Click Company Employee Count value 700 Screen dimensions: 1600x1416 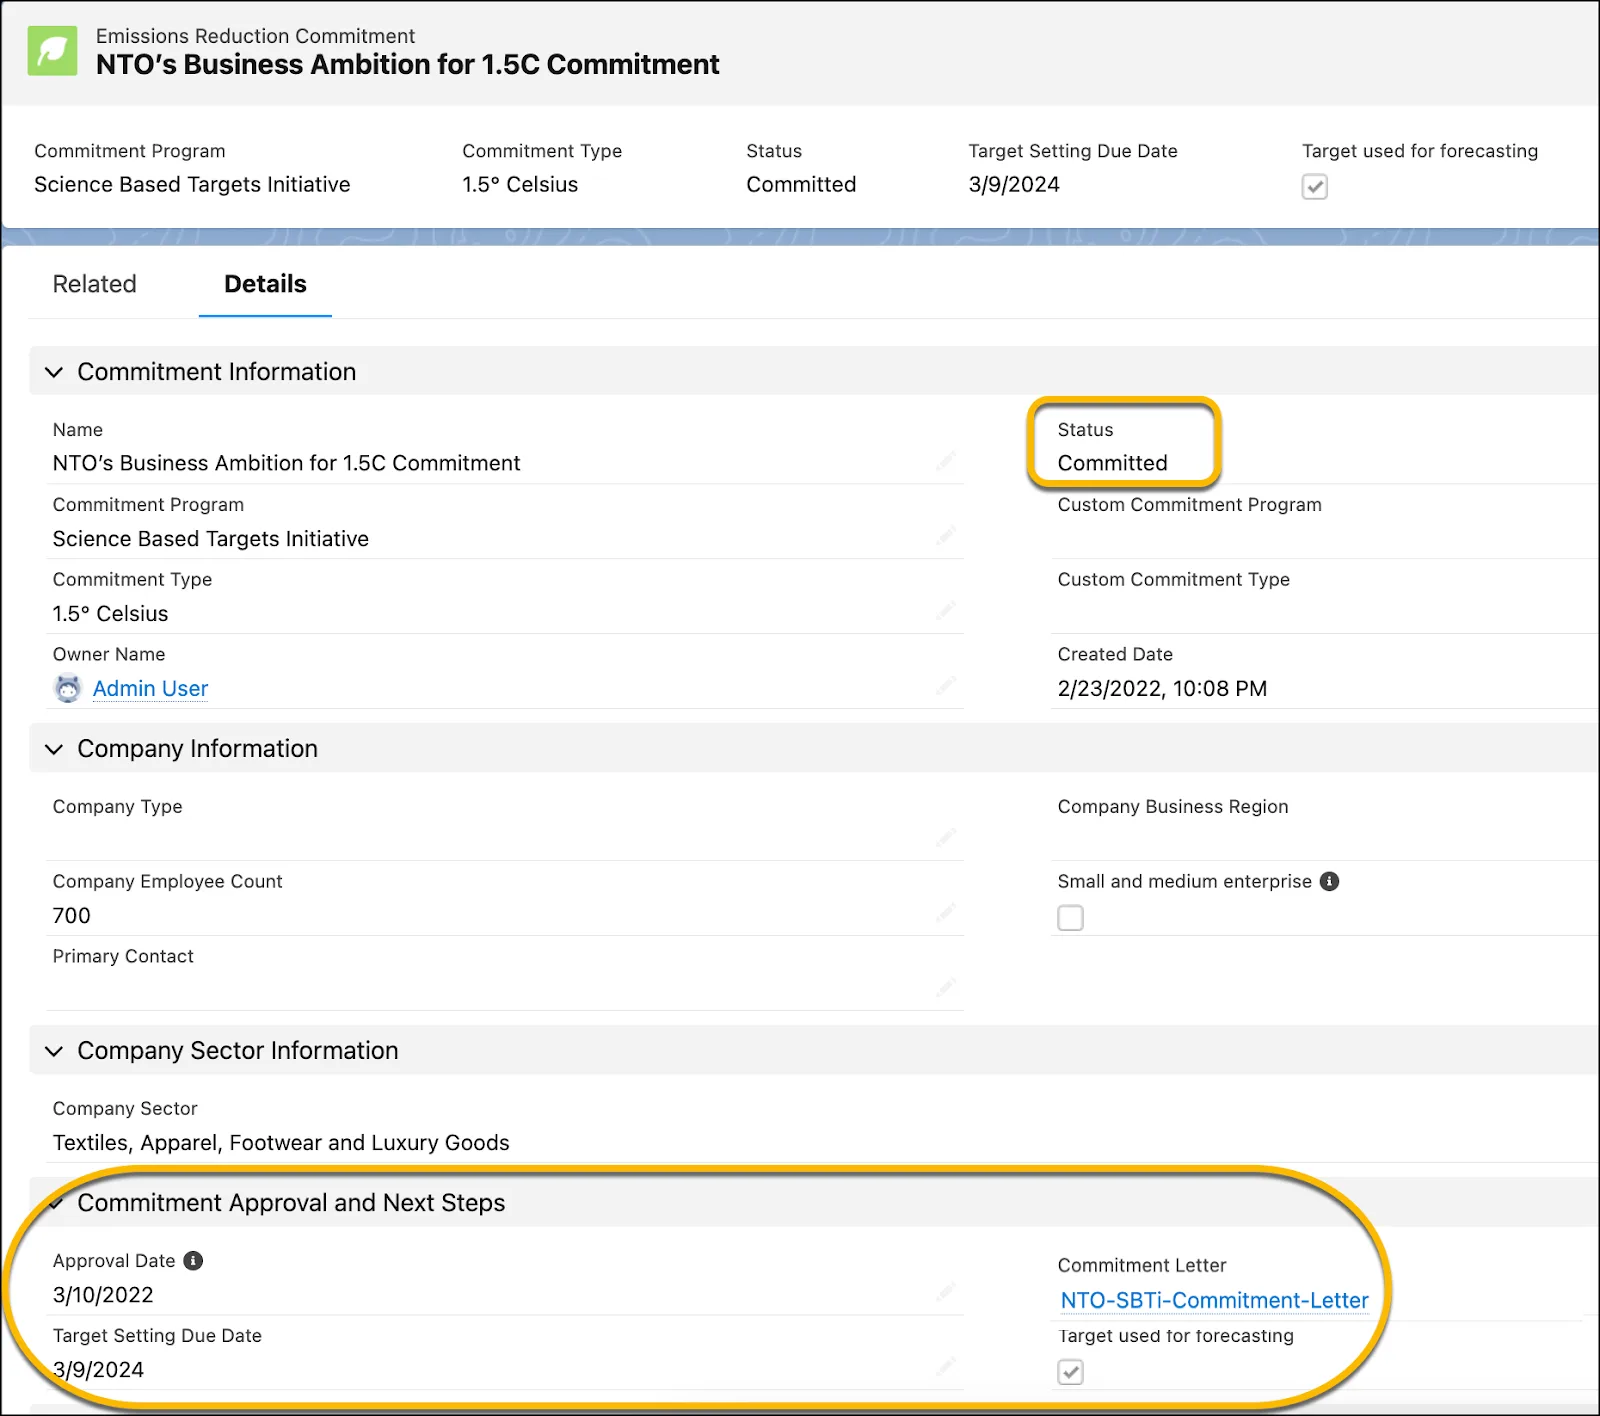pyautogui.click(x=71, y=916)
